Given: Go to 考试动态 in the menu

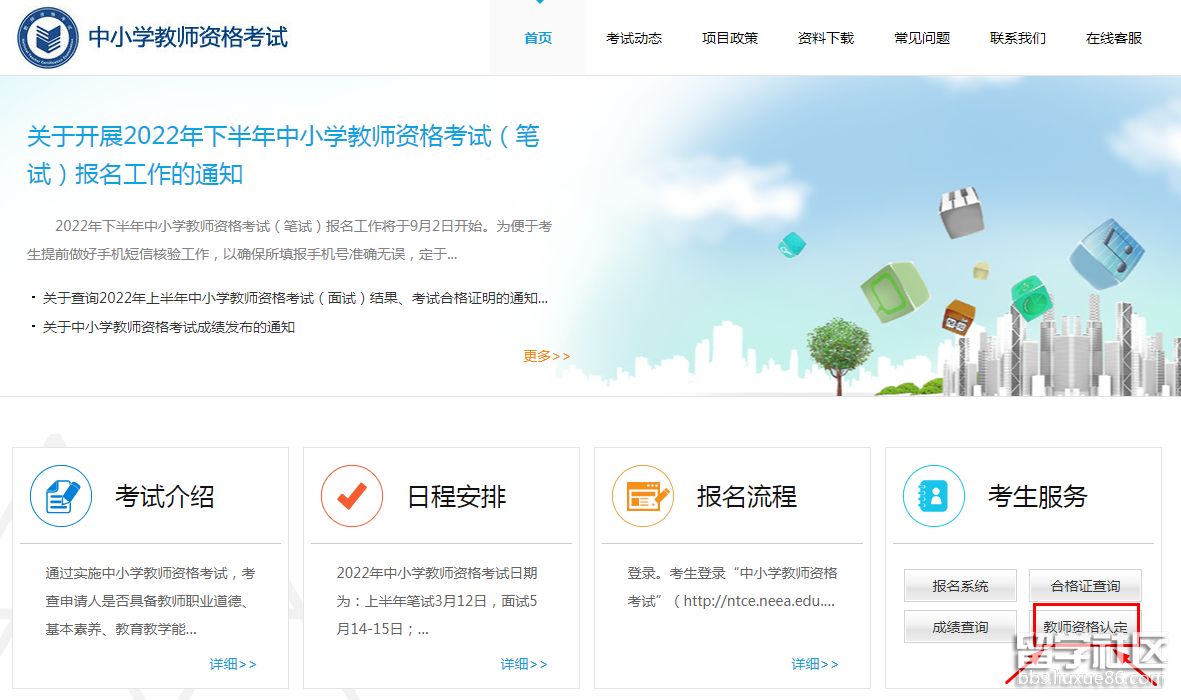Looking at the screenshot, I should pos(634,38).
